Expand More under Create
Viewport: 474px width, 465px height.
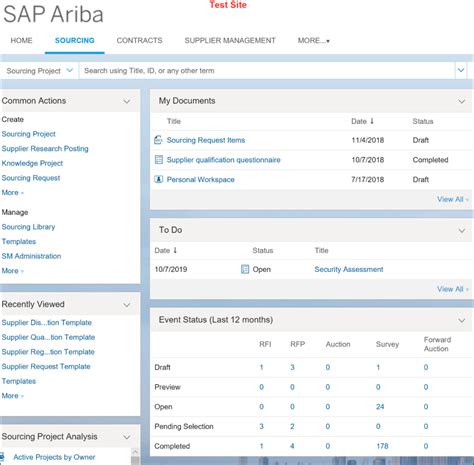tap(13, 193)
